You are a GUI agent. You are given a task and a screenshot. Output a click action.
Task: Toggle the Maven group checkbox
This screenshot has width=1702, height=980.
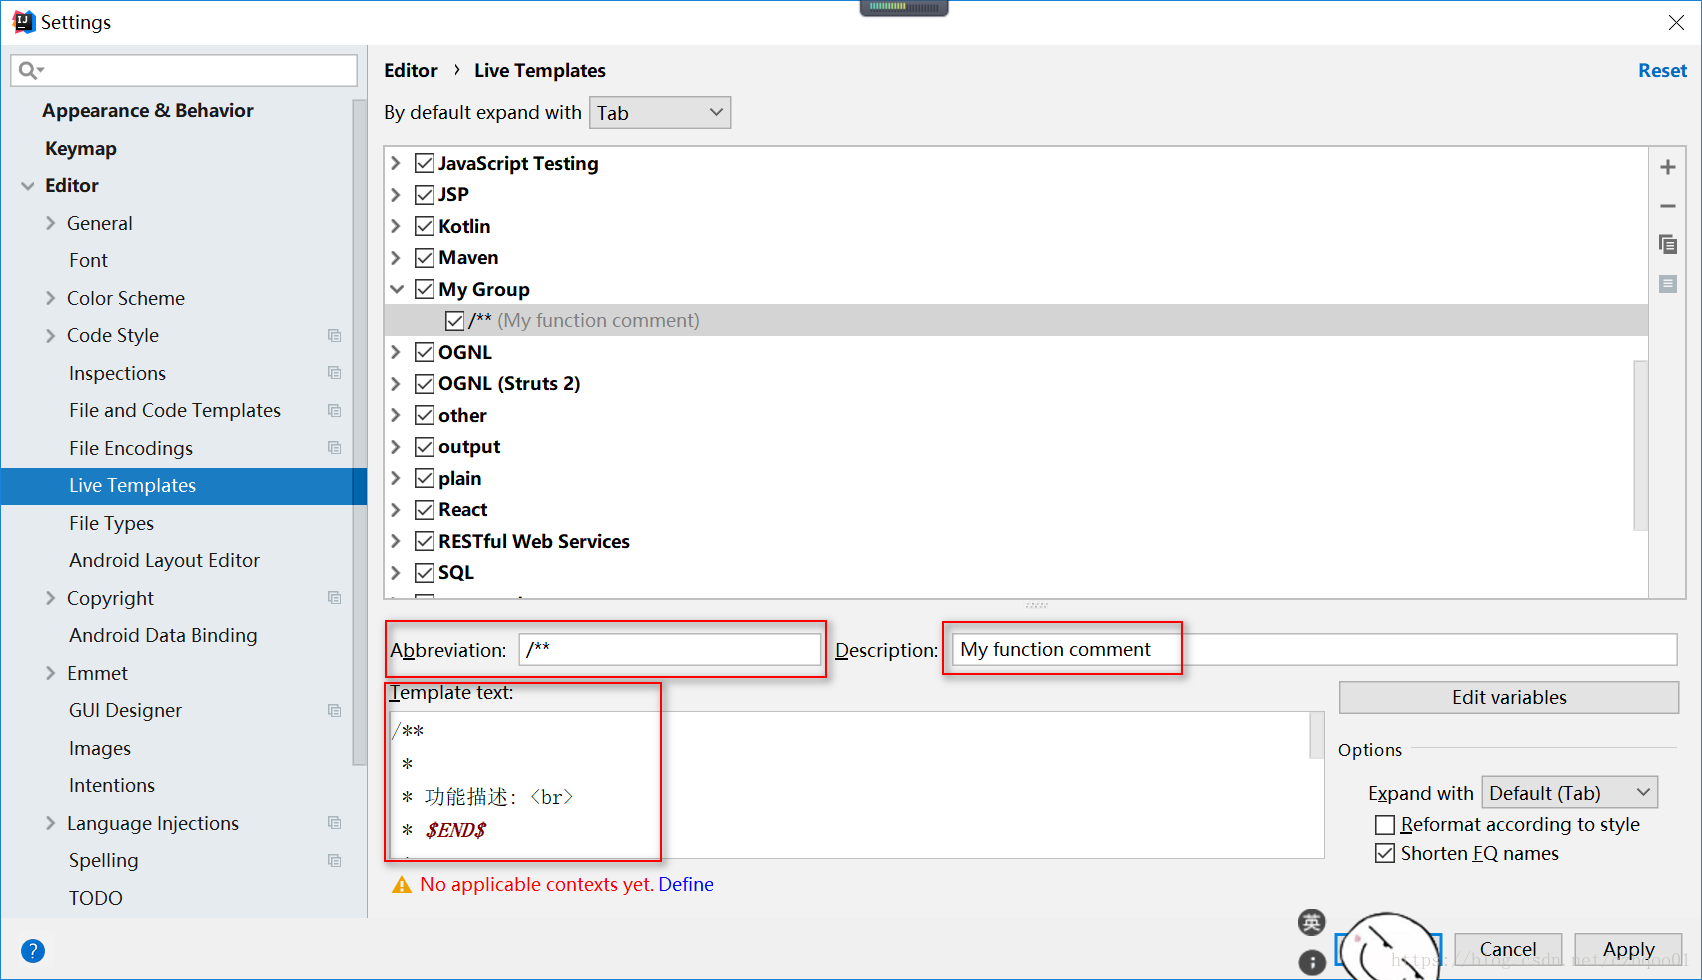coord(425,257)
